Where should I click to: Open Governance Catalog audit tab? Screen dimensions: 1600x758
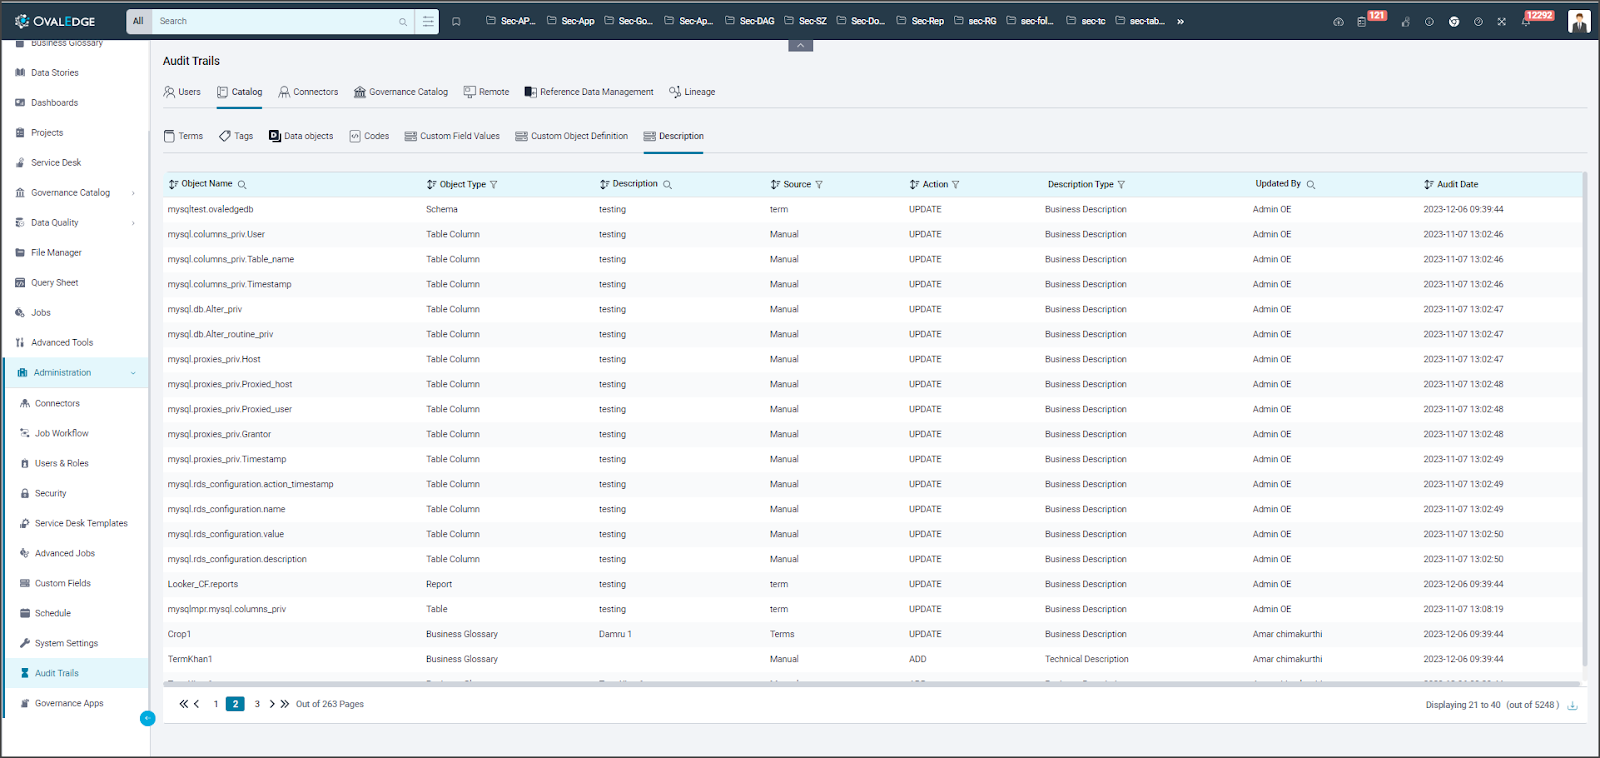(401, 92)
